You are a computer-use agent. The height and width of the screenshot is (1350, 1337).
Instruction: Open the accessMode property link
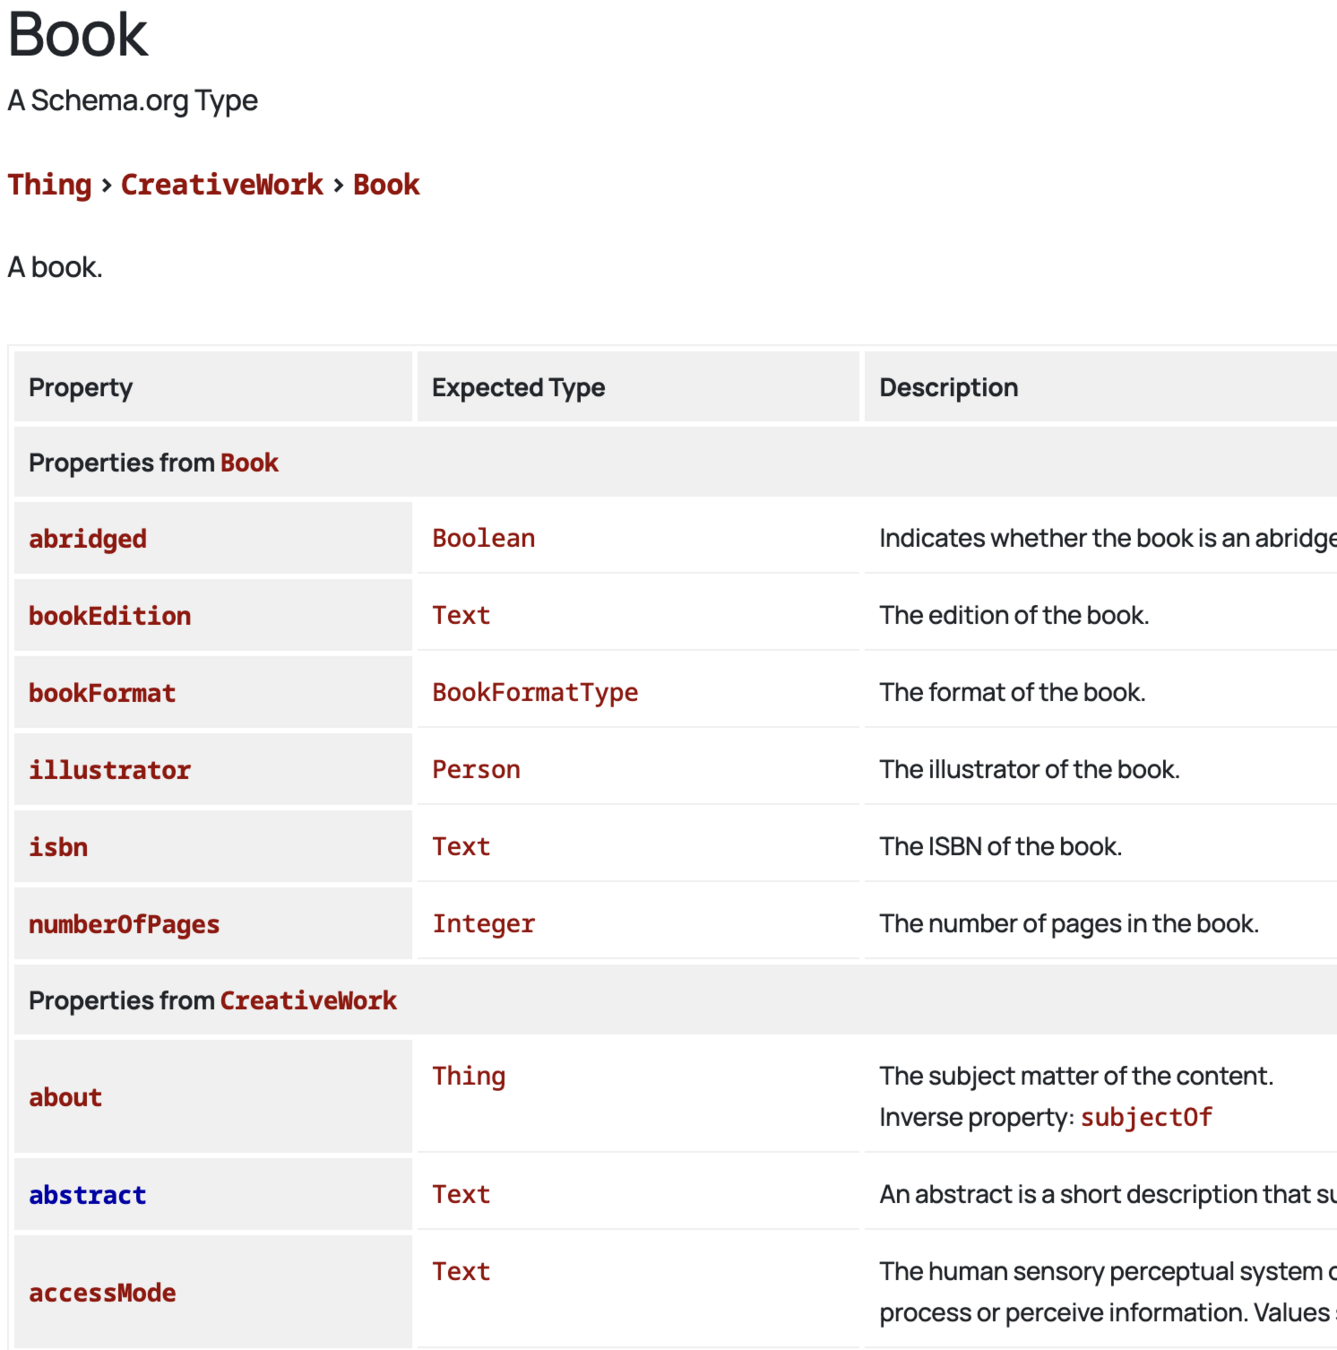pyautogui.click(x=102, y=1293)
